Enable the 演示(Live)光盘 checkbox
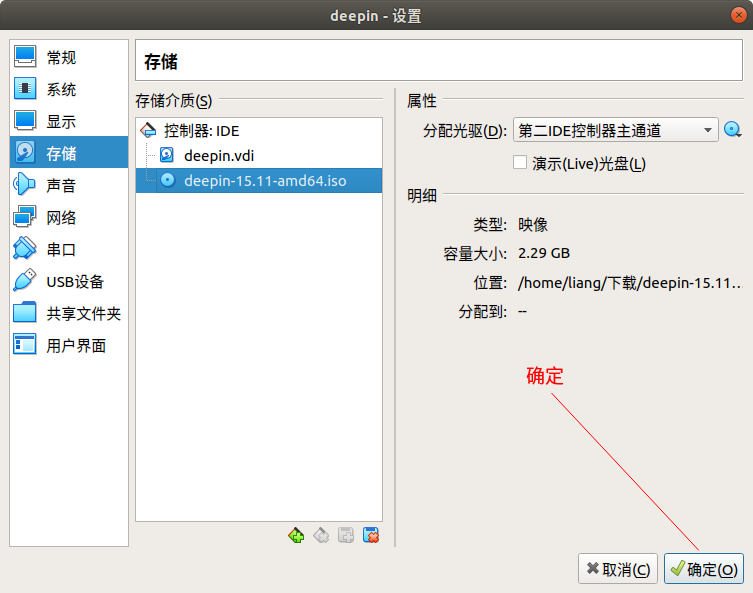 [x=520, y=162]
